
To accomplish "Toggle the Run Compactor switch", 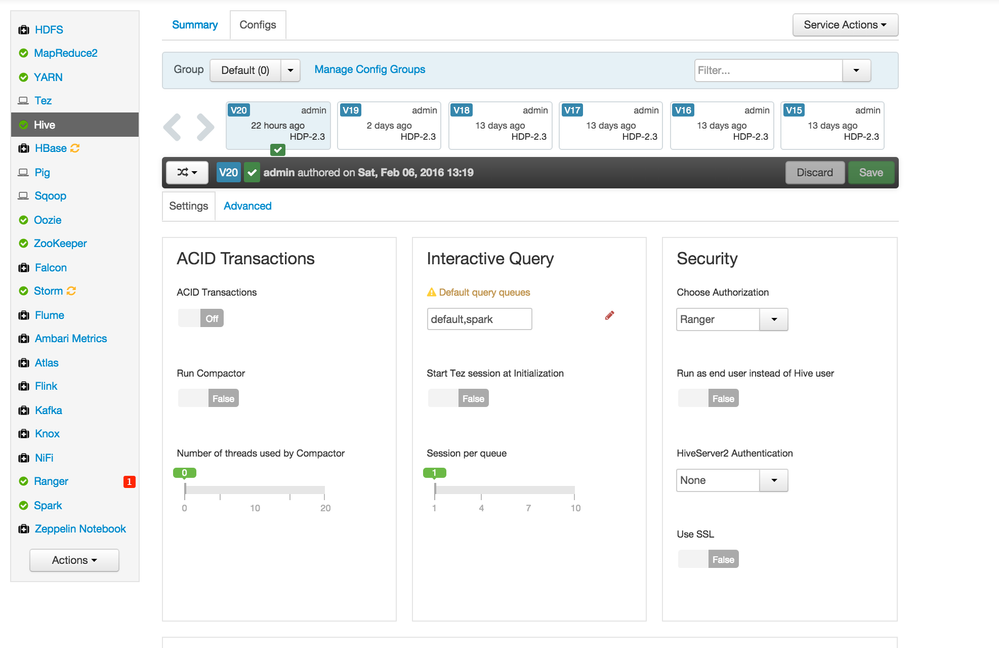I will (x=208, y=399).
